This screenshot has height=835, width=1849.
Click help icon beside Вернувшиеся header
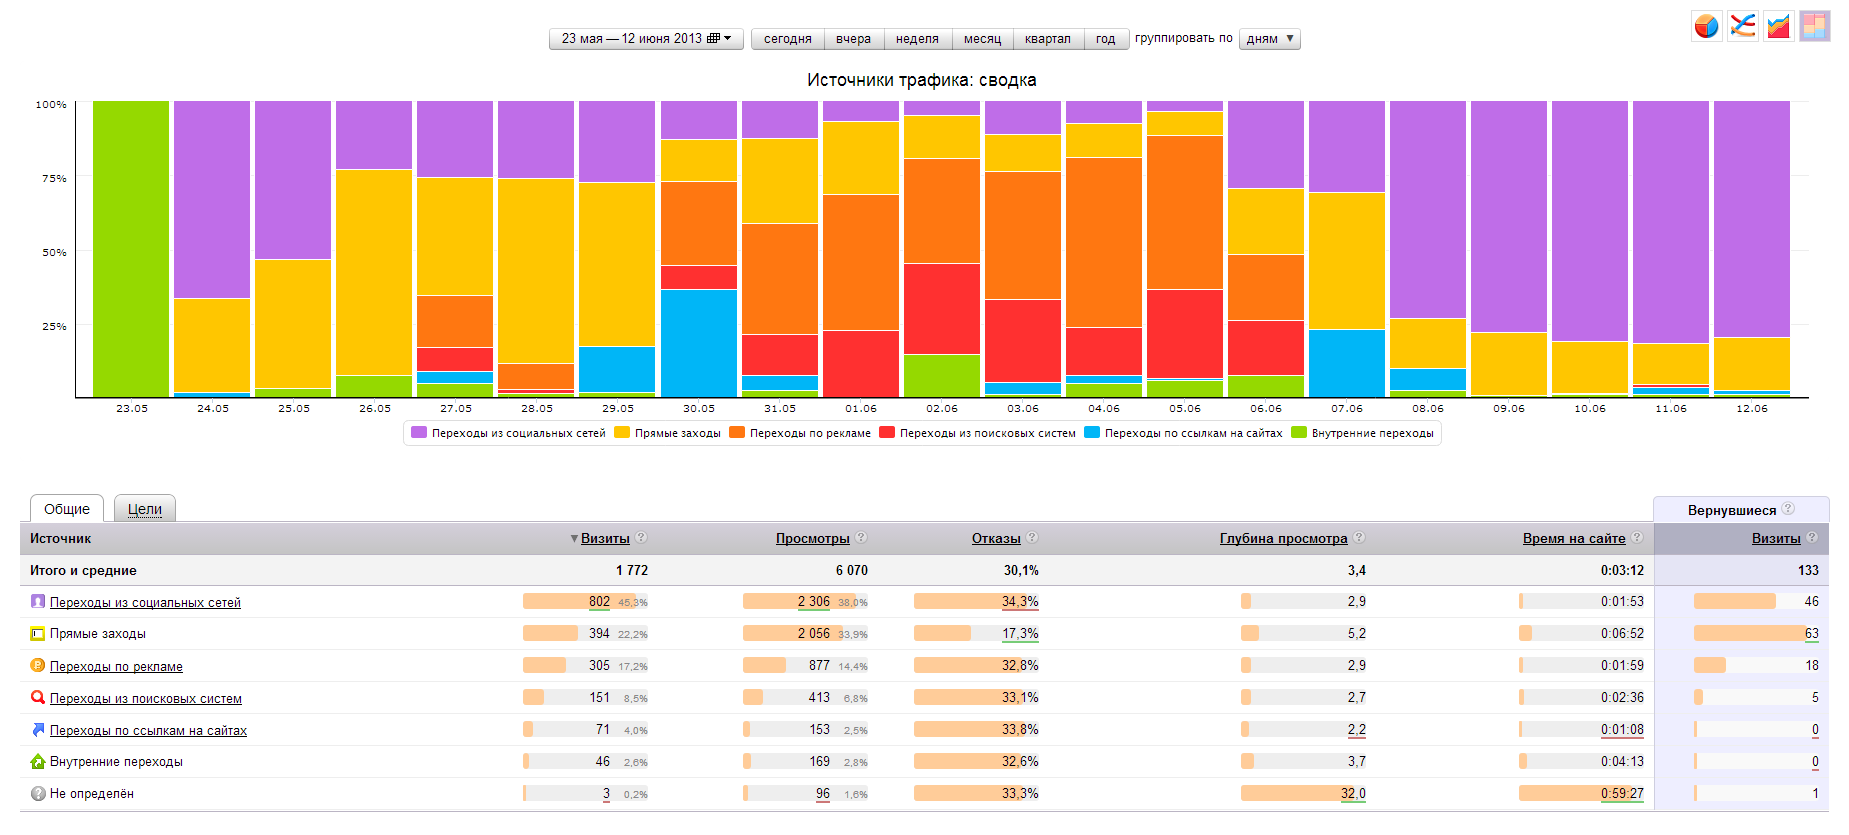[1788, 509]
